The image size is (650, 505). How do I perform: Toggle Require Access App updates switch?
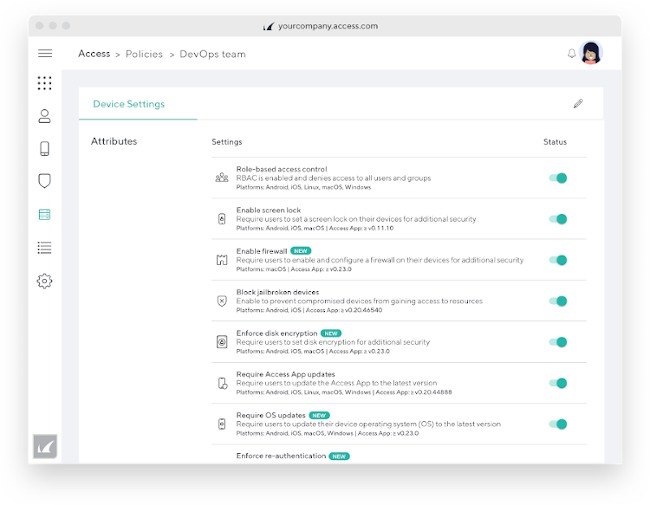[558, 383]
